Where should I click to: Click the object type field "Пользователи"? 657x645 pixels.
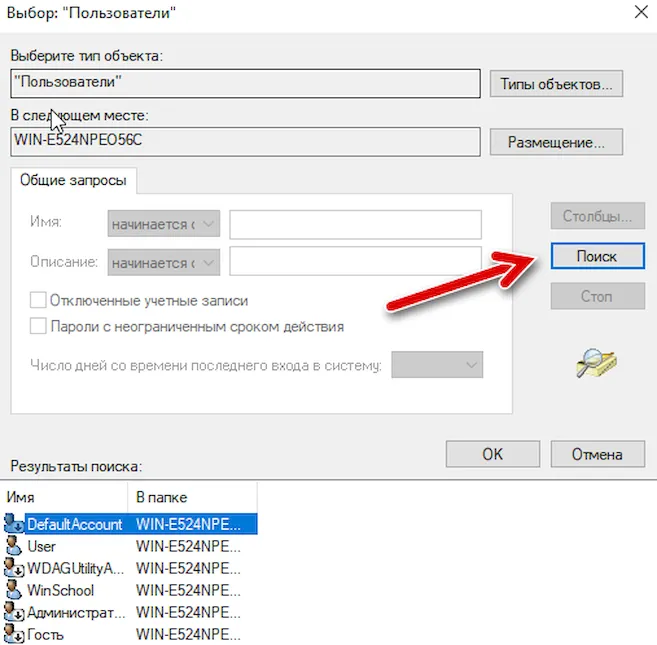[246, 83]
